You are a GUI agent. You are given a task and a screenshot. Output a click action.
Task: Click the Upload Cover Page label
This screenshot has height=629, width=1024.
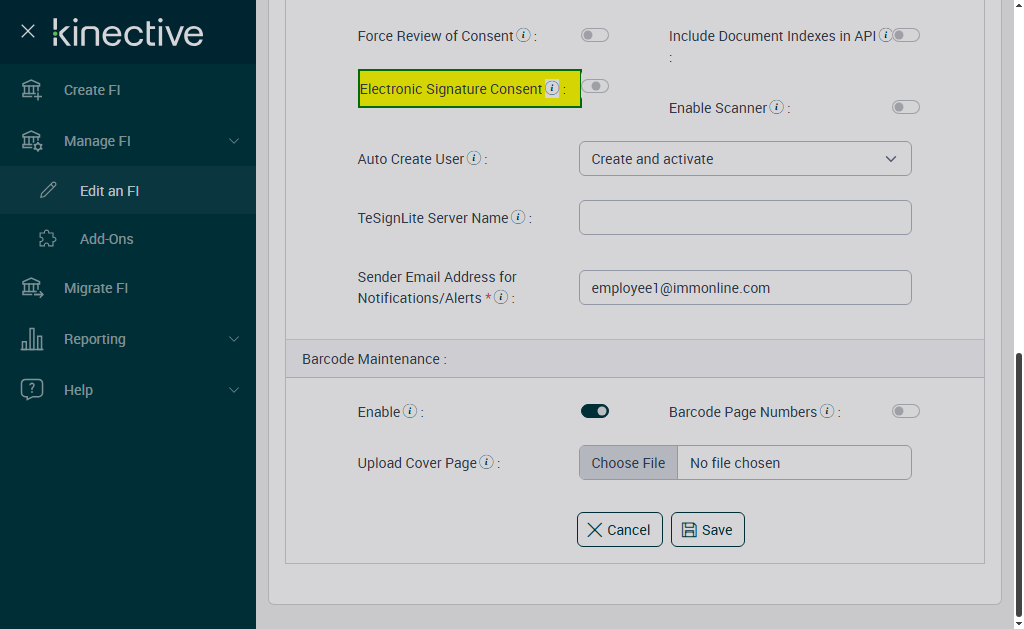(417, 463)
